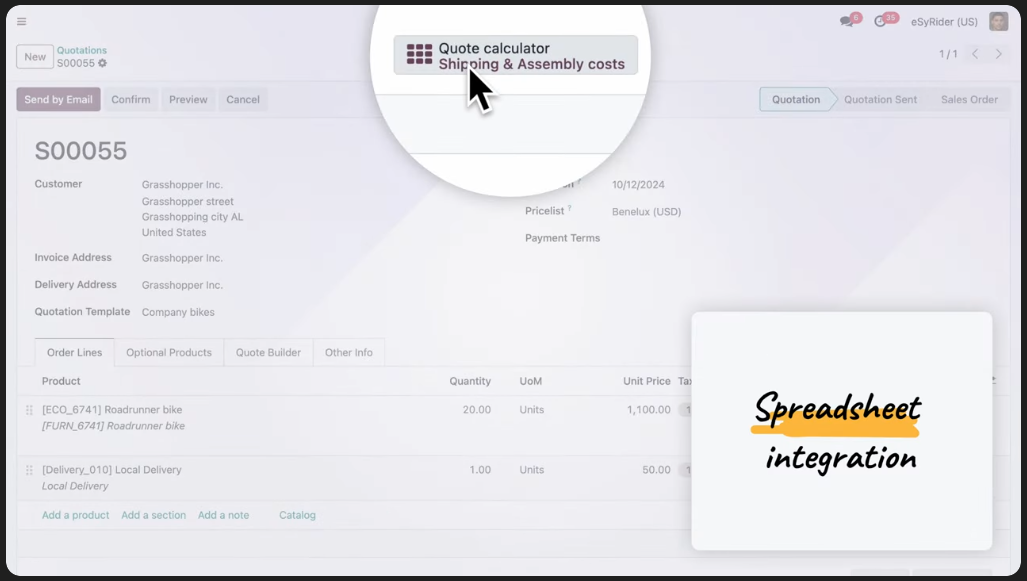Click the drag handle beside Roadrunner bike line
The height and width of the screenshot is (581, 1027).
pos(29,410)
